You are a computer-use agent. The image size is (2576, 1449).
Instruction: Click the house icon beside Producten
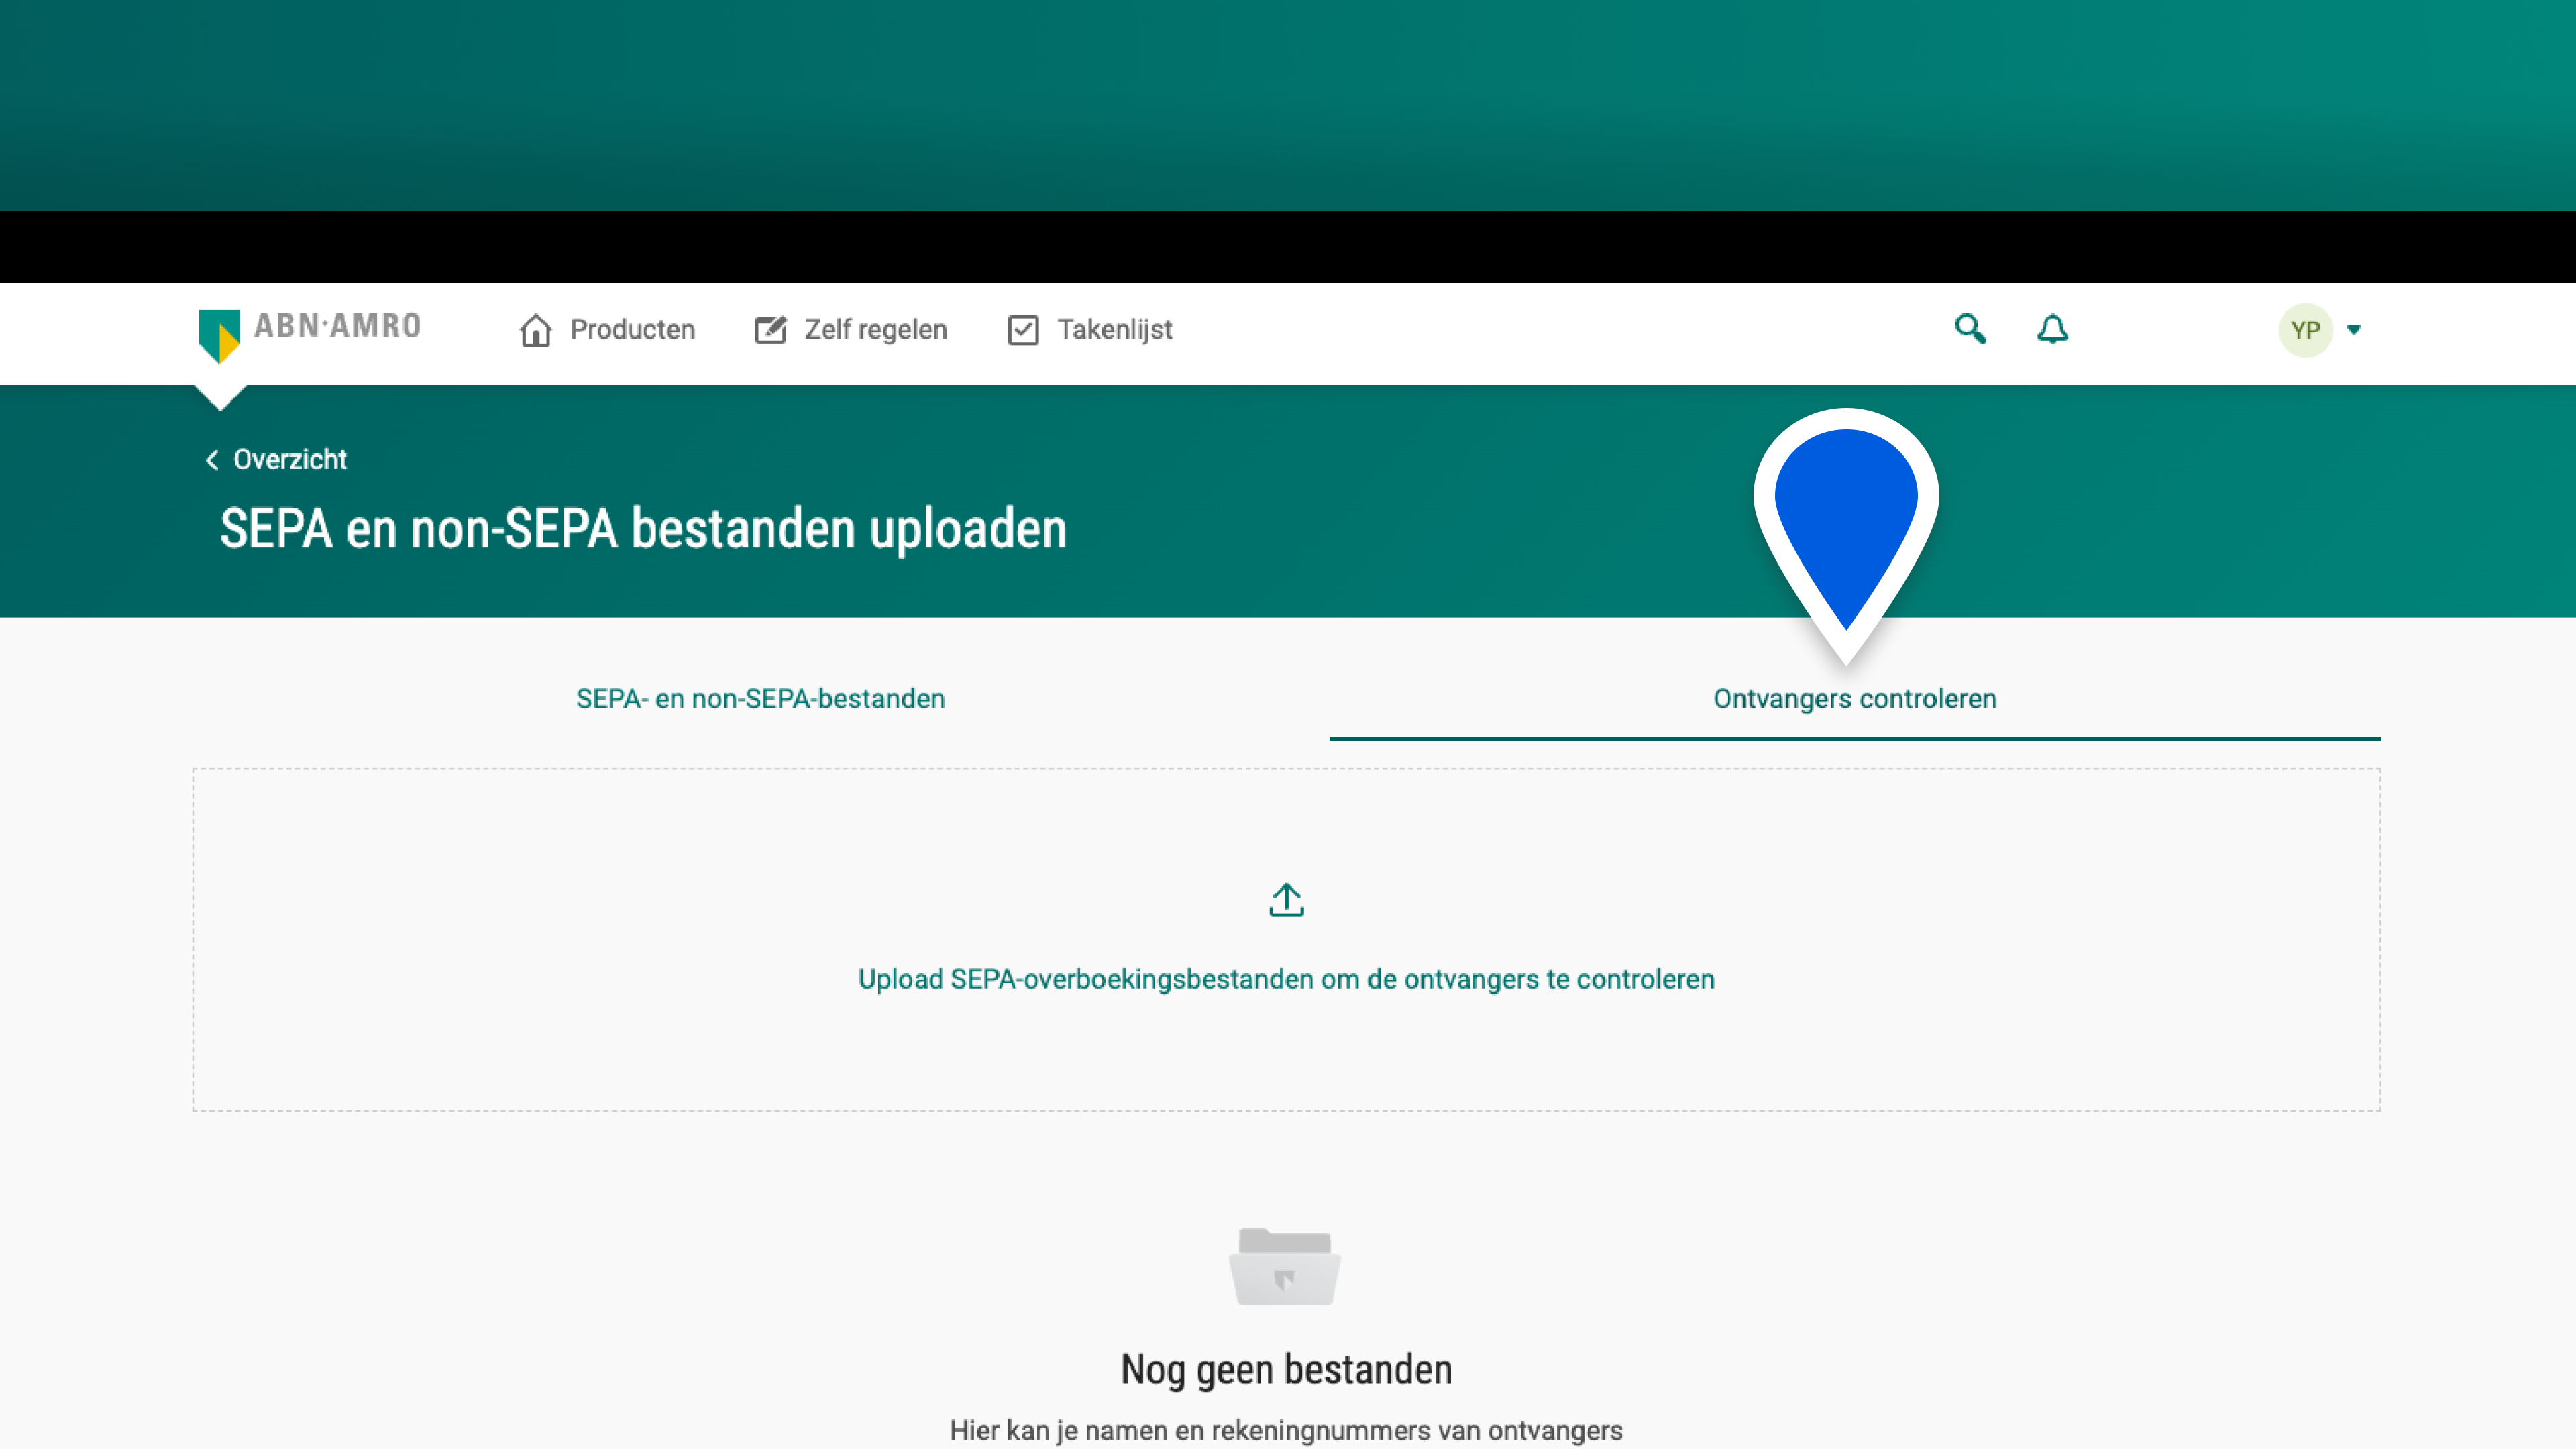coord(535,330)
